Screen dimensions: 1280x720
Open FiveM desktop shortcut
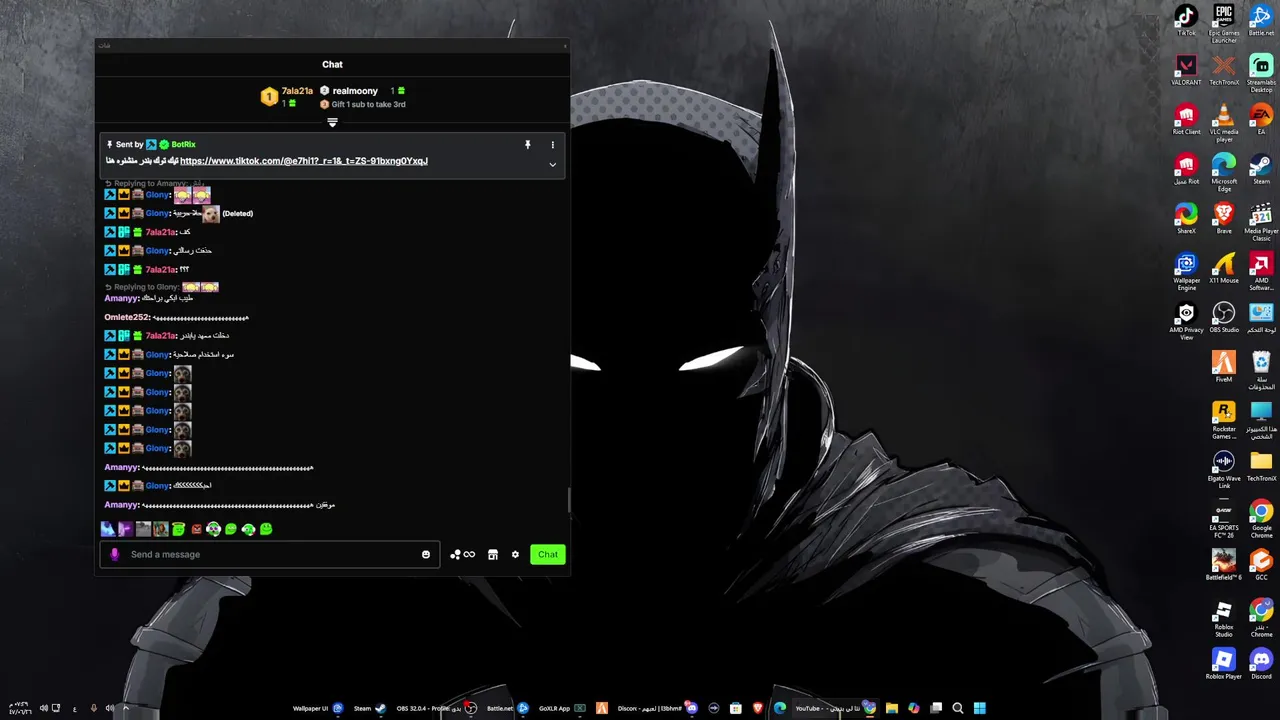click(1224, 367)
